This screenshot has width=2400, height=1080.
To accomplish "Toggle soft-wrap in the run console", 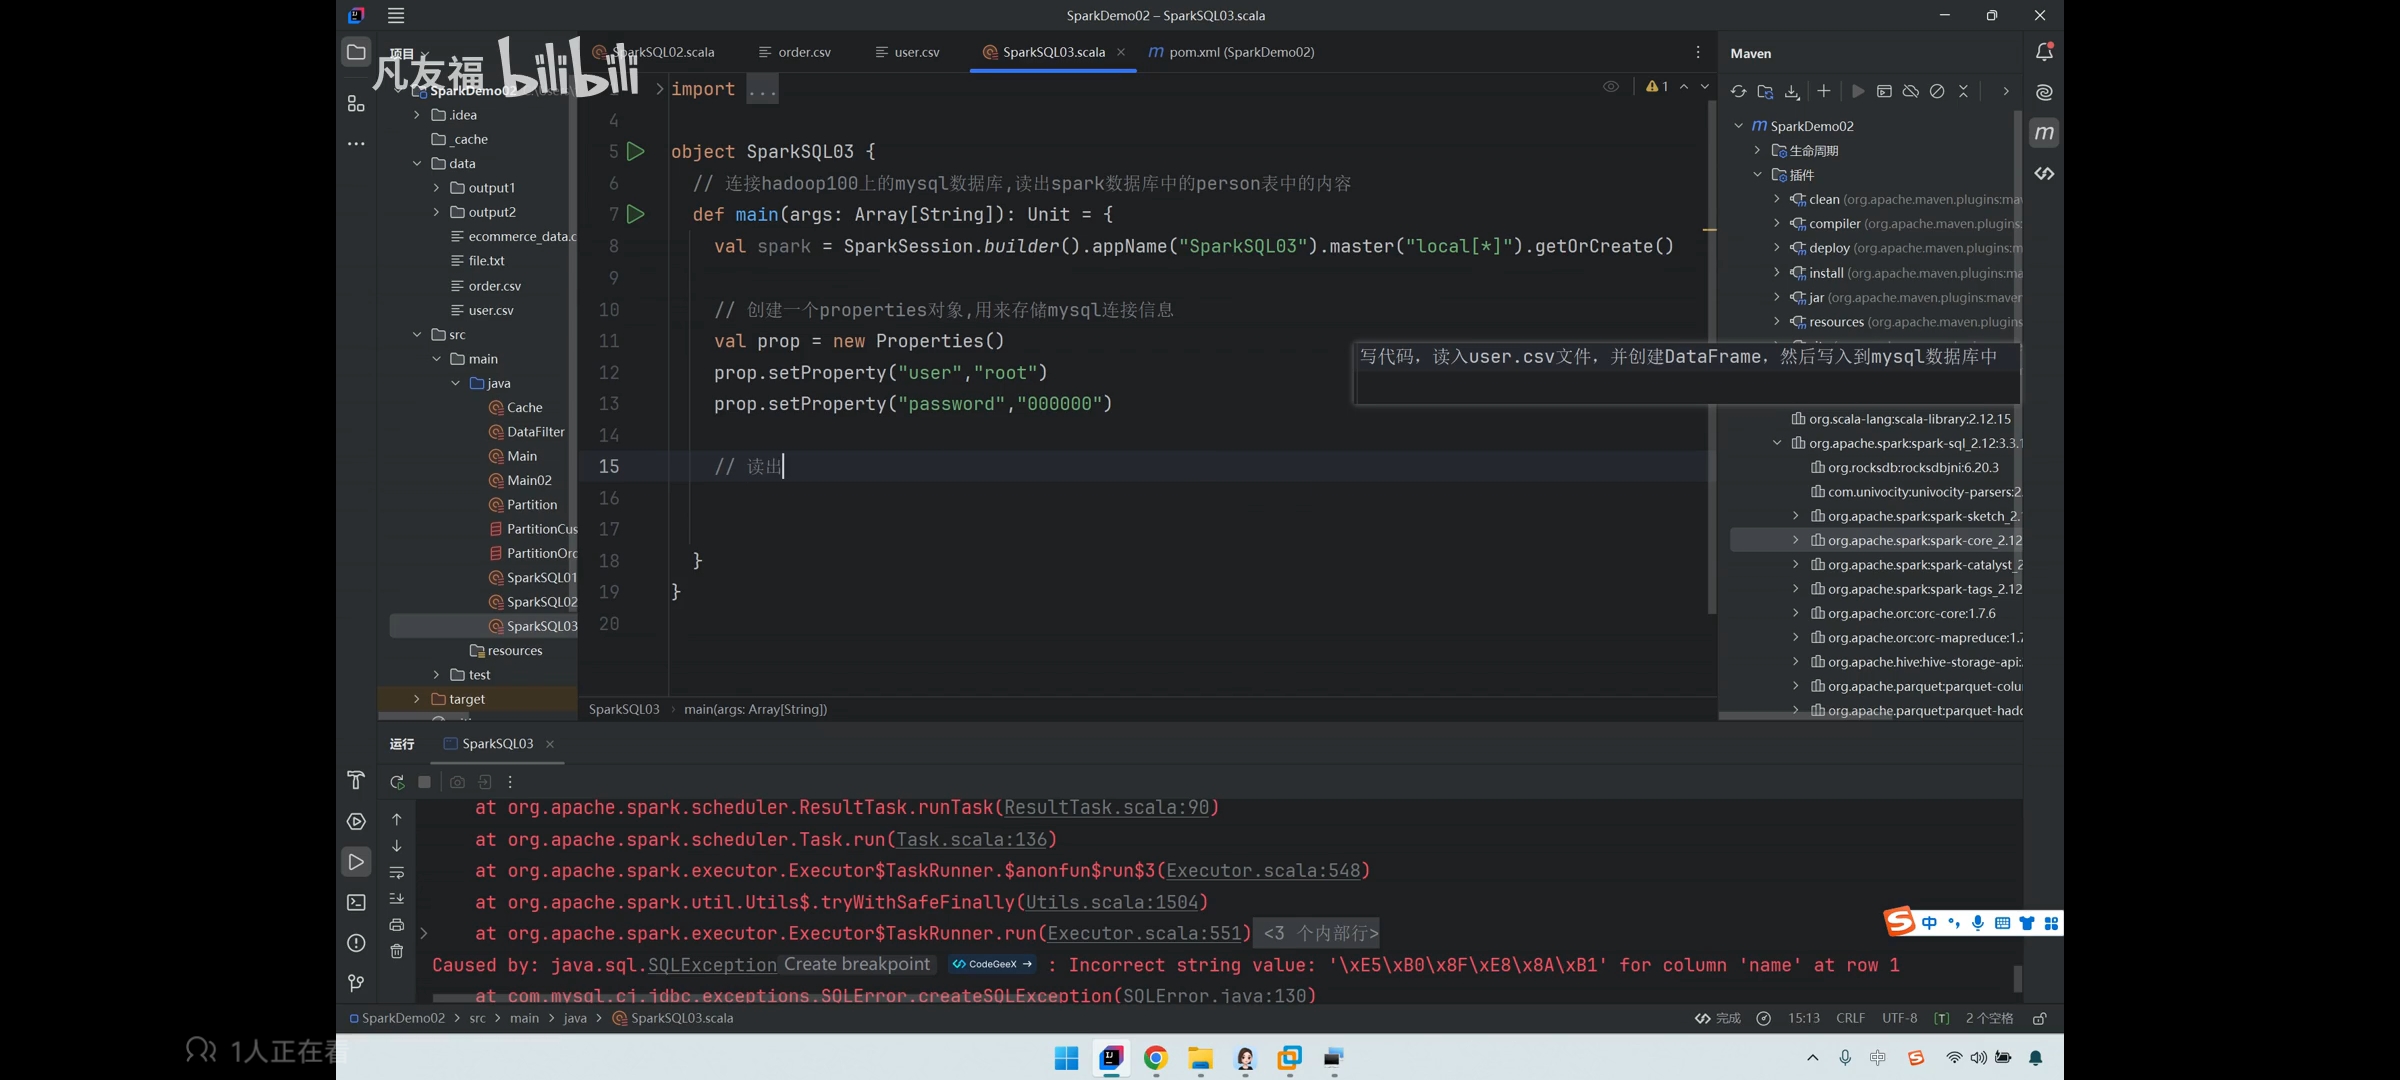I will pyautogui.click(x=397, y=872).
